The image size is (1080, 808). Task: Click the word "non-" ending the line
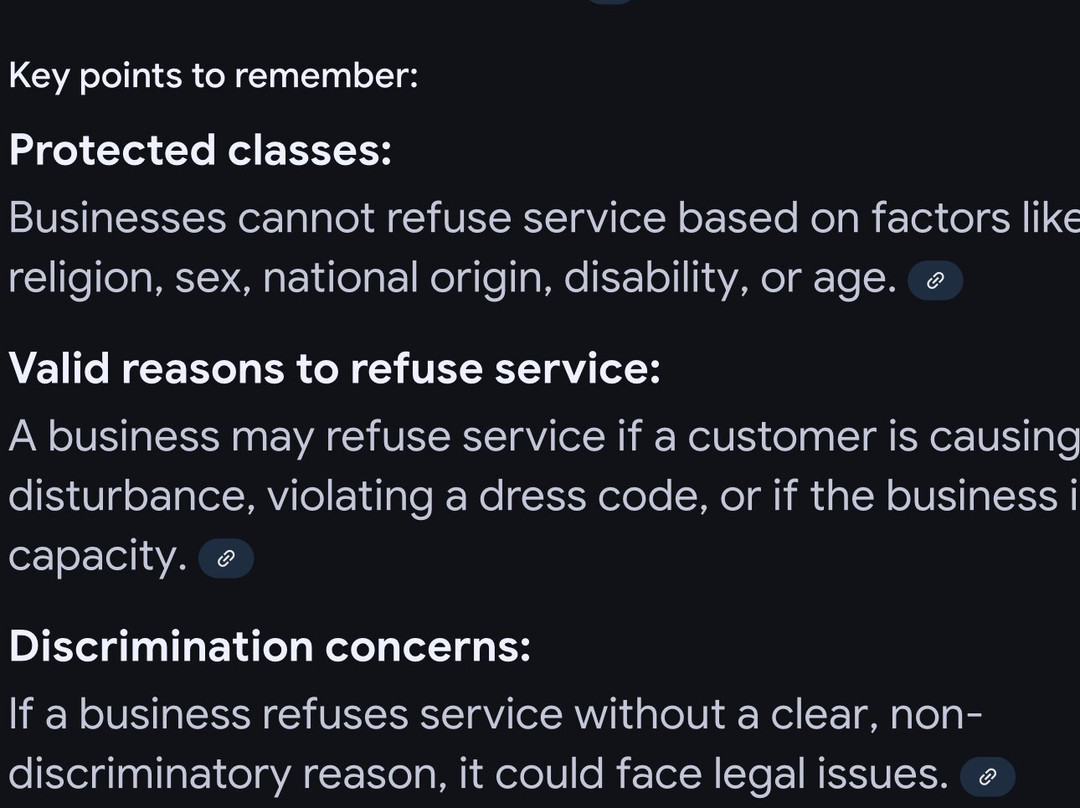(936, 714)
